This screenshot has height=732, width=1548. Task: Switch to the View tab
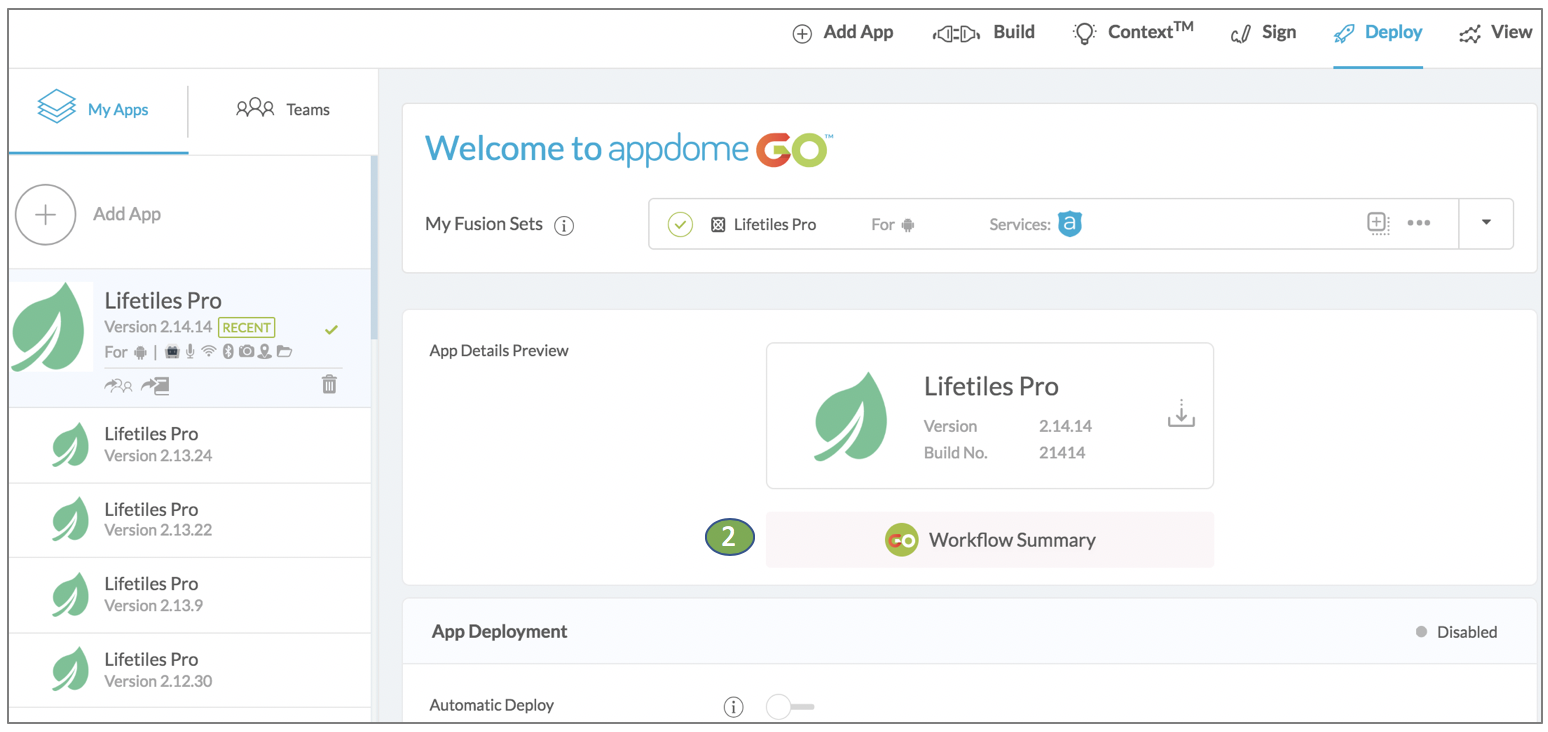tap(1495, 33)
